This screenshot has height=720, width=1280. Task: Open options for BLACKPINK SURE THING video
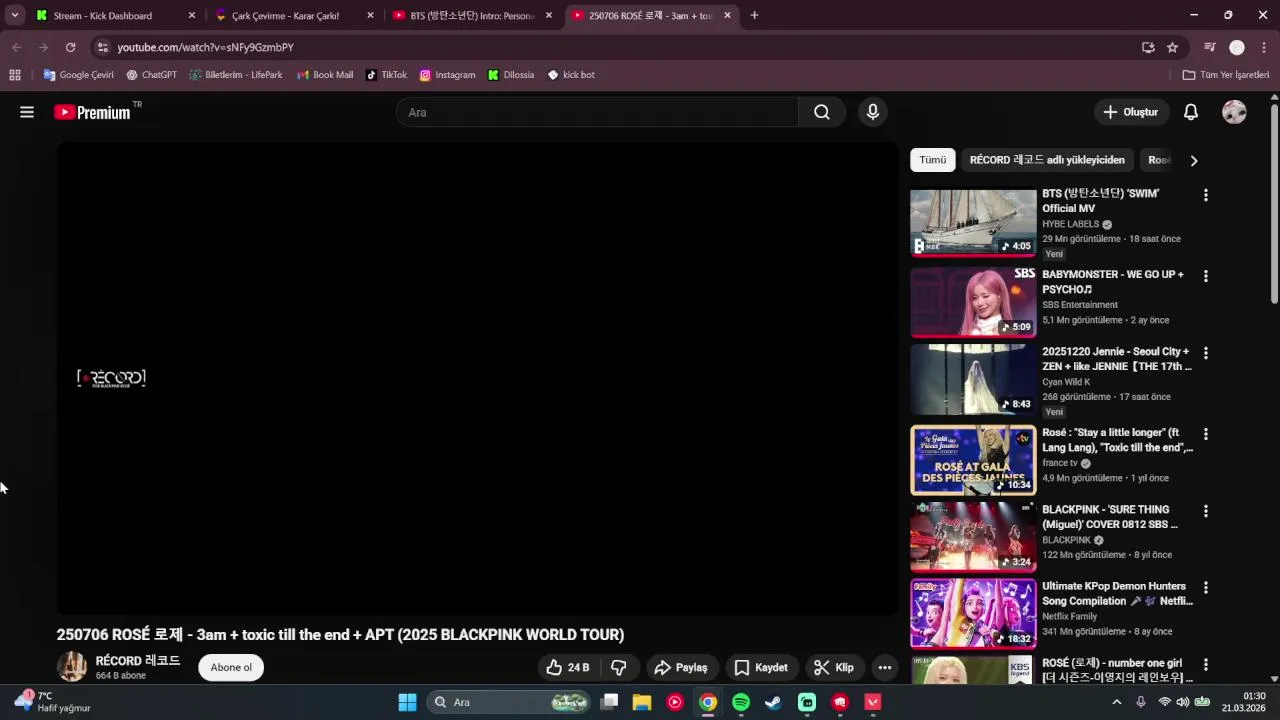coord(1205,511)
